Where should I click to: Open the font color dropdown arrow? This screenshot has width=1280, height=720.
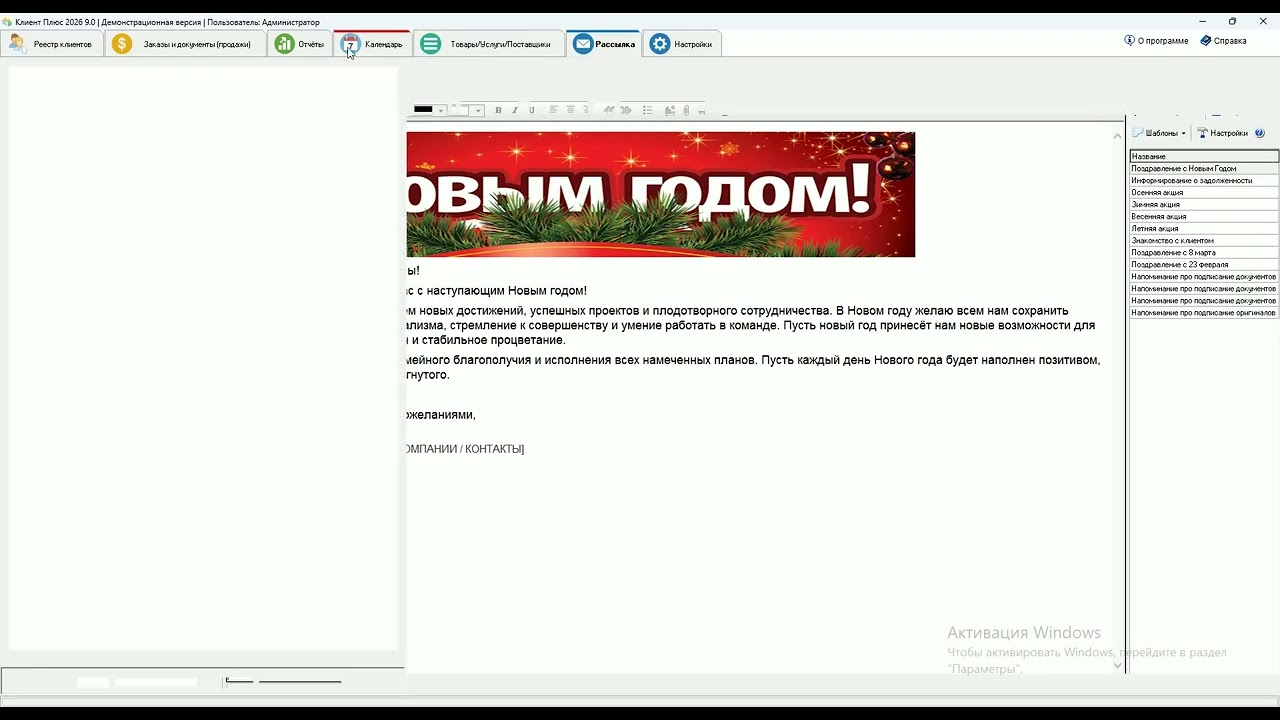coord(441,110)
